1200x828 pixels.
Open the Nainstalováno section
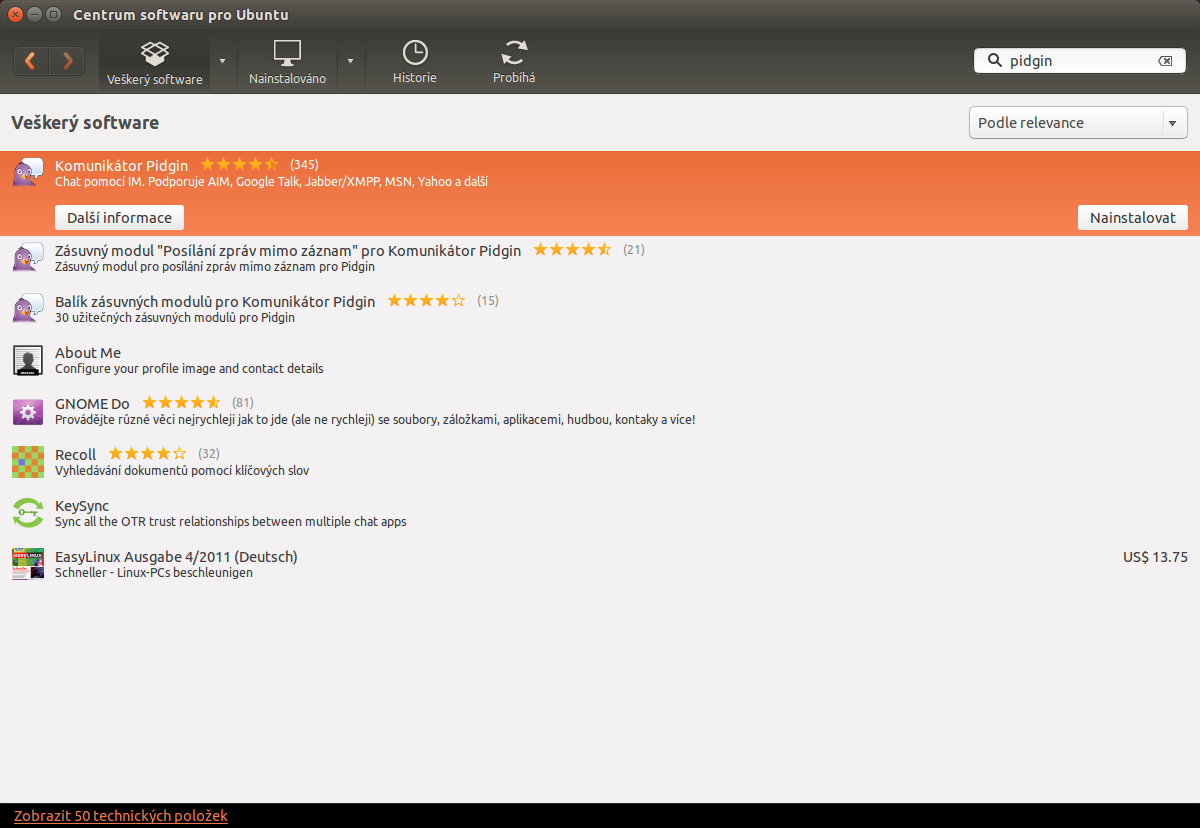point(287,62)
